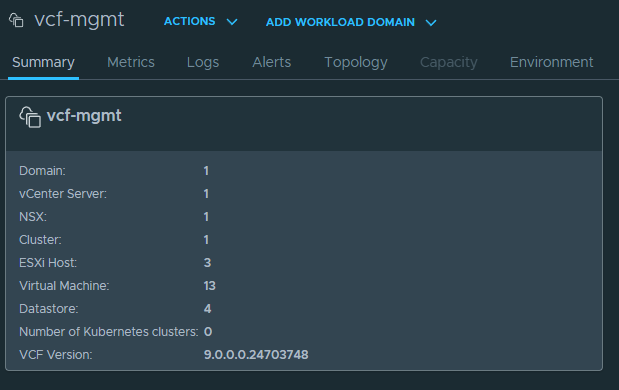The width and height of the screenshot is (619, 390).
Task: Click the cloud icon in summary card
Action: (30, 117)
